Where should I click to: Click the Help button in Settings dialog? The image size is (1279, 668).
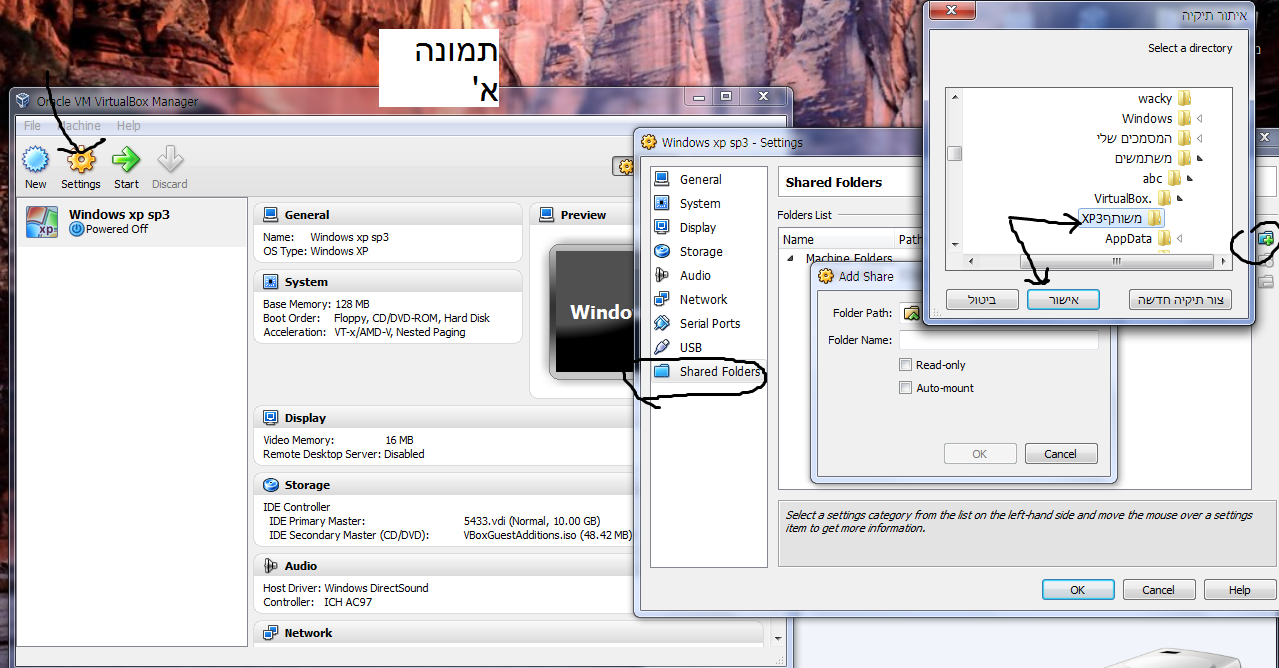[x=1240, y=590]
